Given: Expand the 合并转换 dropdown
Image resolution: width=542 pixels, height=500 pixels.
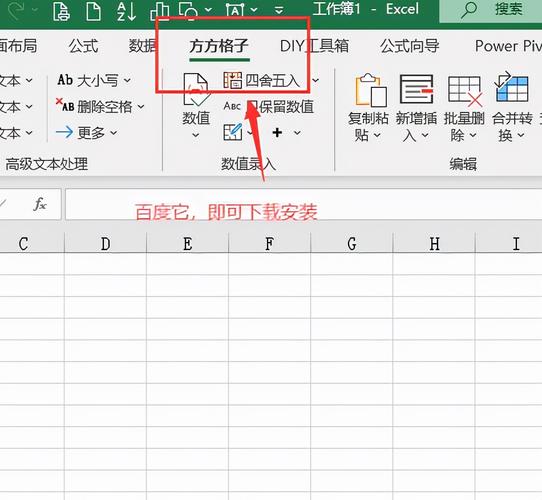Looking at the screenshot, I should click(x=521, y=135).
